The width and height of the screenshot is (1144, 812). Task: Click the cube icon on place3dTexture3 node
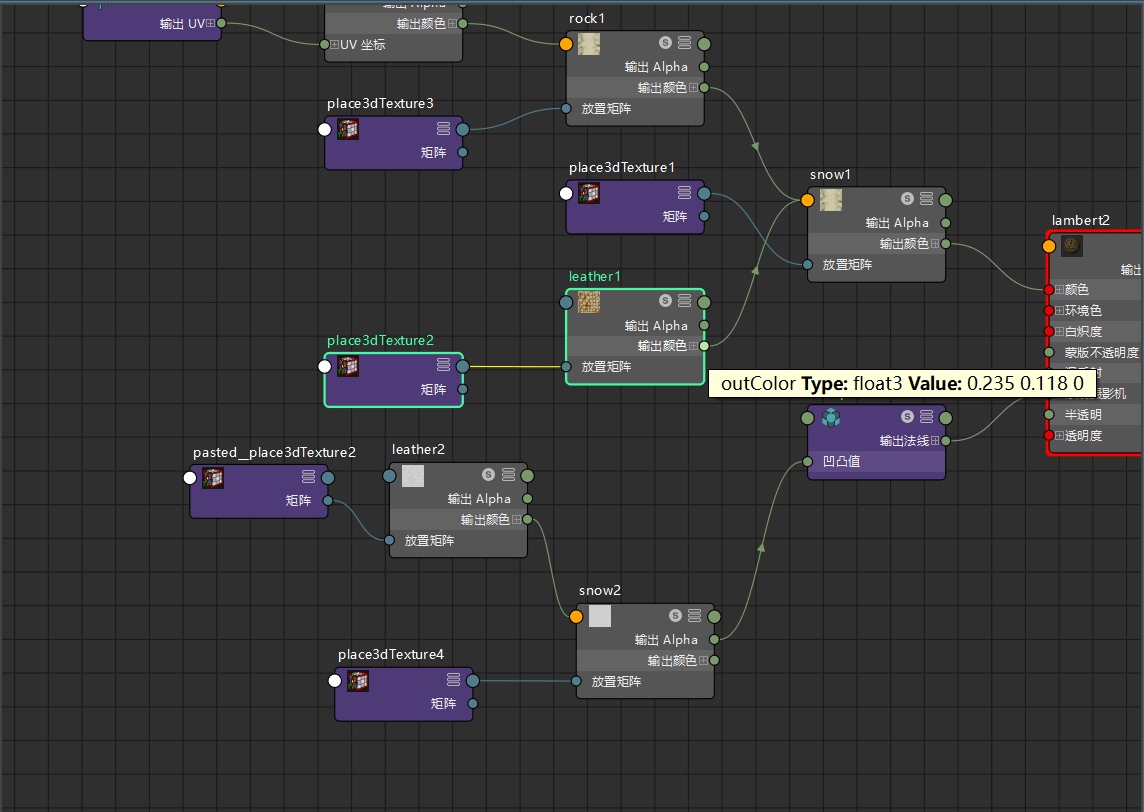348,129
